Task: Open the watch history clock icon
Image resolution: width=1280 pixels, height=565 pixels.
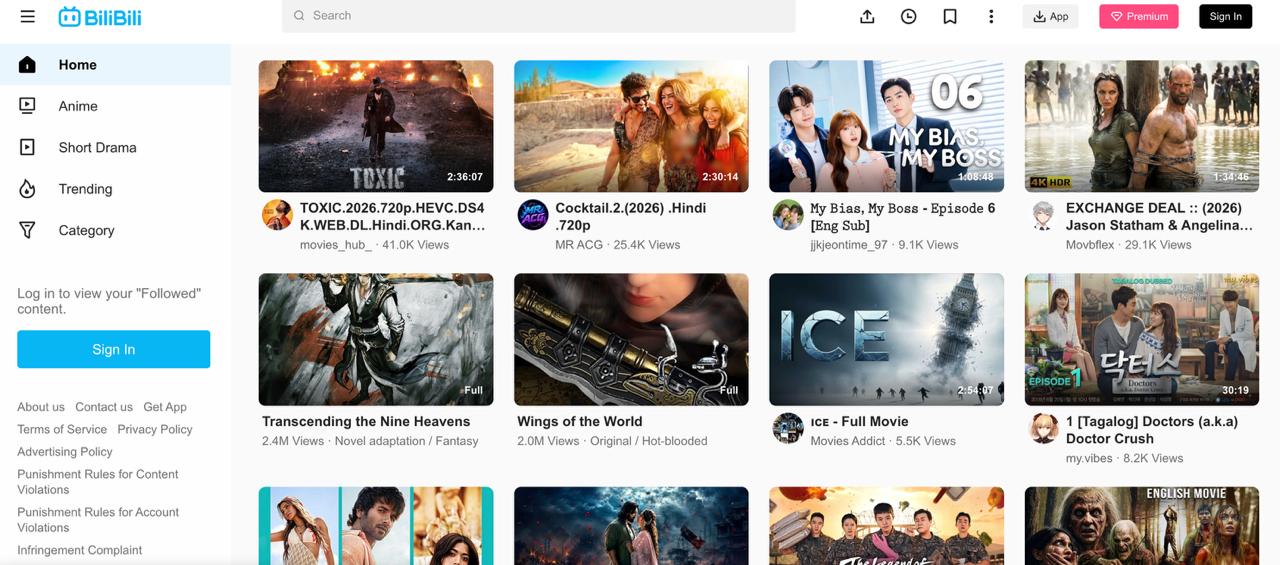Action: coord(908,16)
